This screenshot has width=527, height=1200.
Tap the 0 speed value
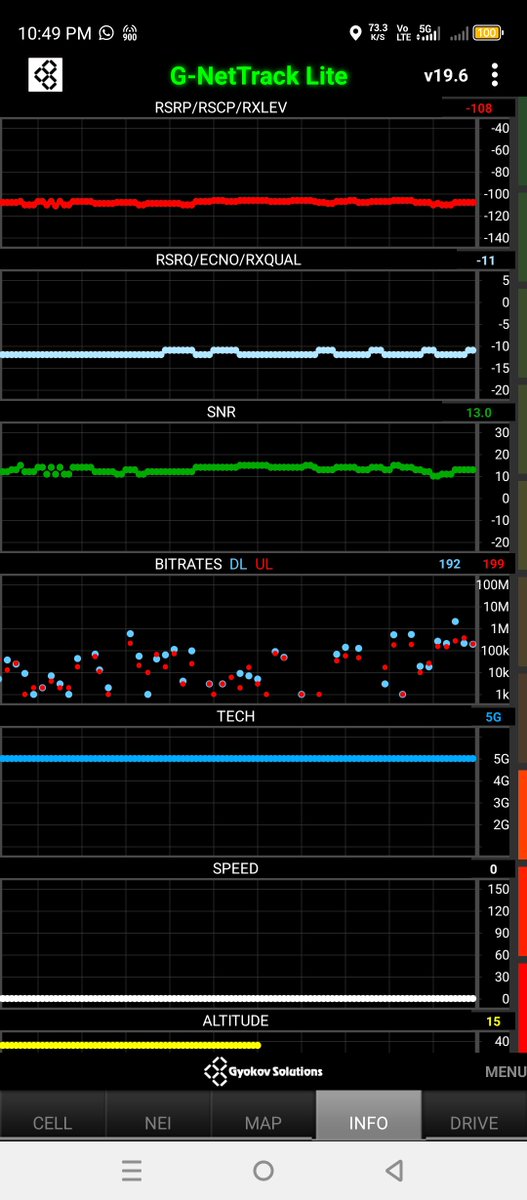494,869
